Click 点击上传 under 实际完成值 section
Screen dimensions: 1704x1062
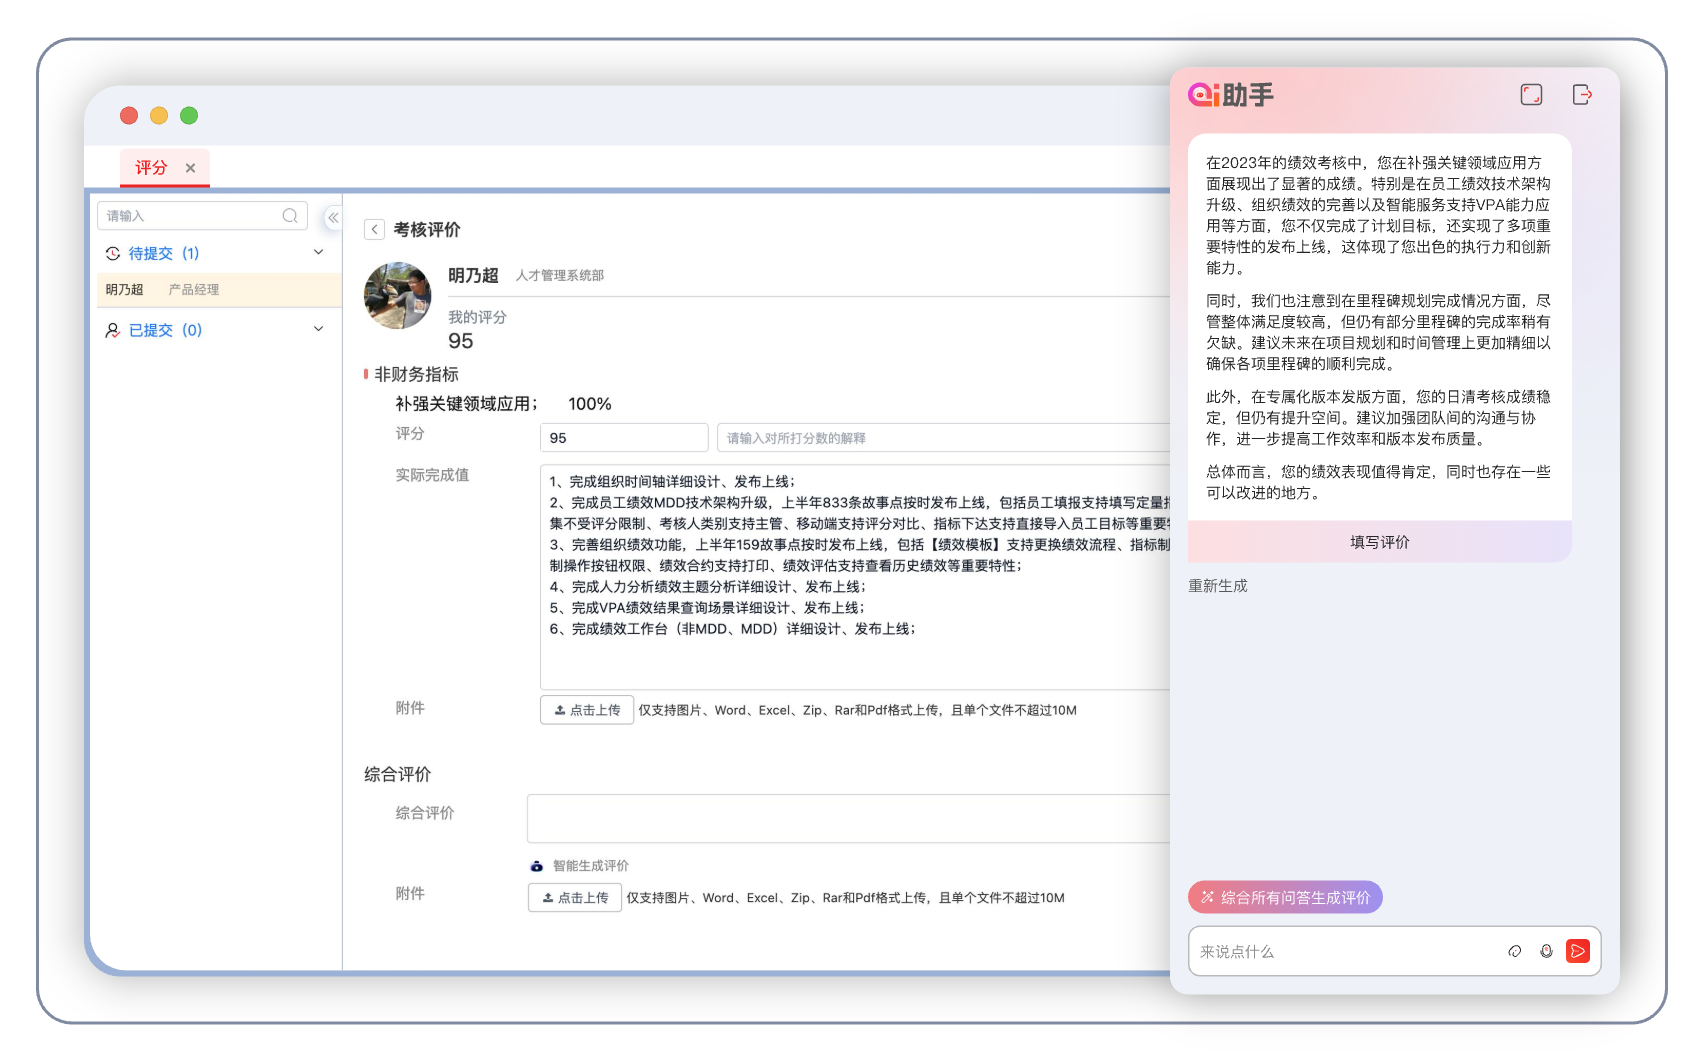click(587, 710)
